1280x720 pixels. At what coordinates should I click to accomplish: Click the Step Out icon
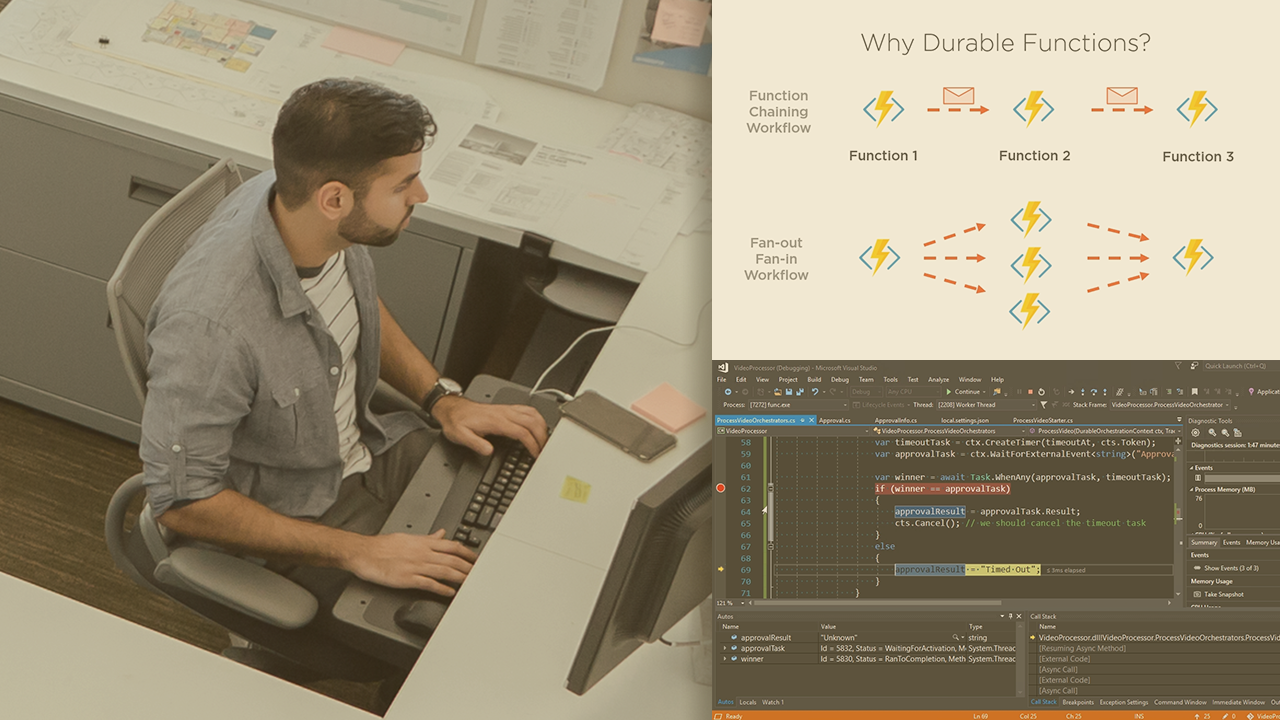pyautogui.click(x=1105, y=392)
